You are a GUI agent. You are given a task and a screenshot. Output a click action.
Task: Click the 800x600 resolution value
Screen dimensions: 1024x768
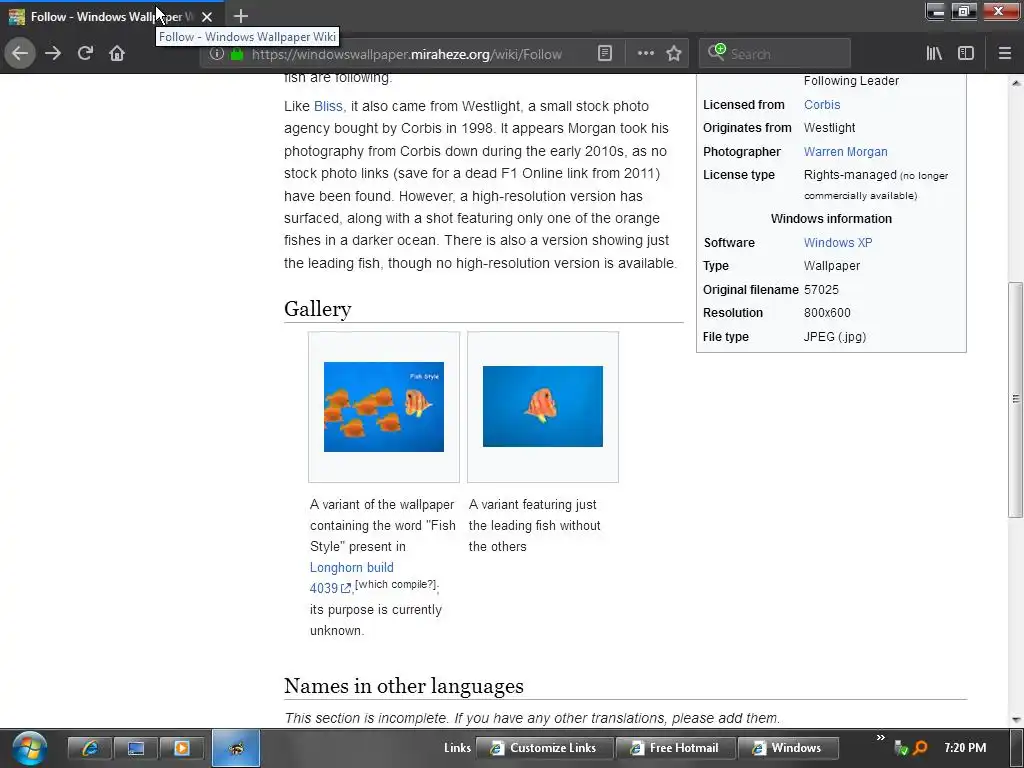click(827, 313)
